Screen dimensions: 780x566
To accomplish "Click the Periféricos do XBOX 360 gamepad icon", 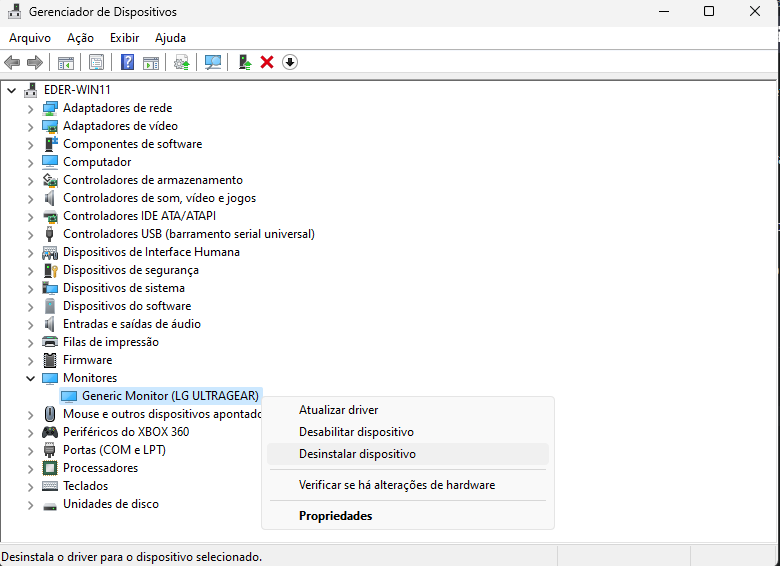I will click(x=50, y=432).
